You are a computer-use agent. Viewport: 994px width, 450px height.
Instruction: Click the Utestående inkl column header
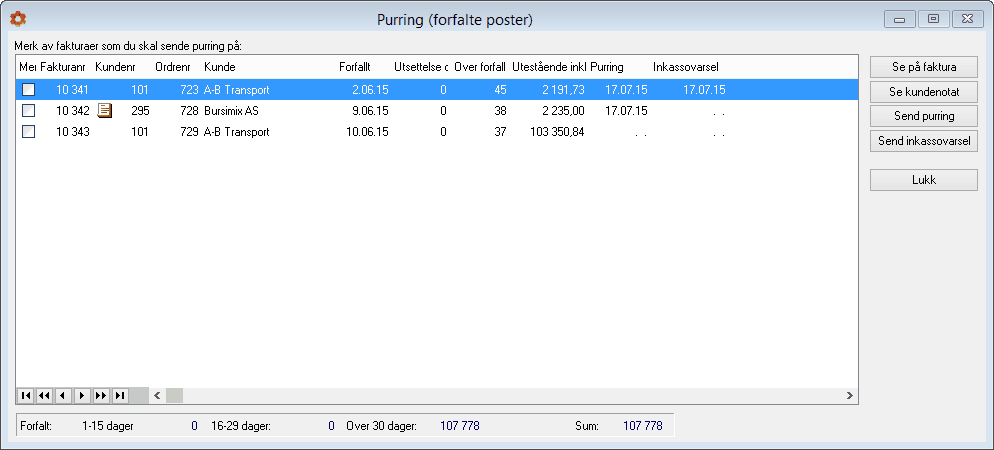point(549,67)
